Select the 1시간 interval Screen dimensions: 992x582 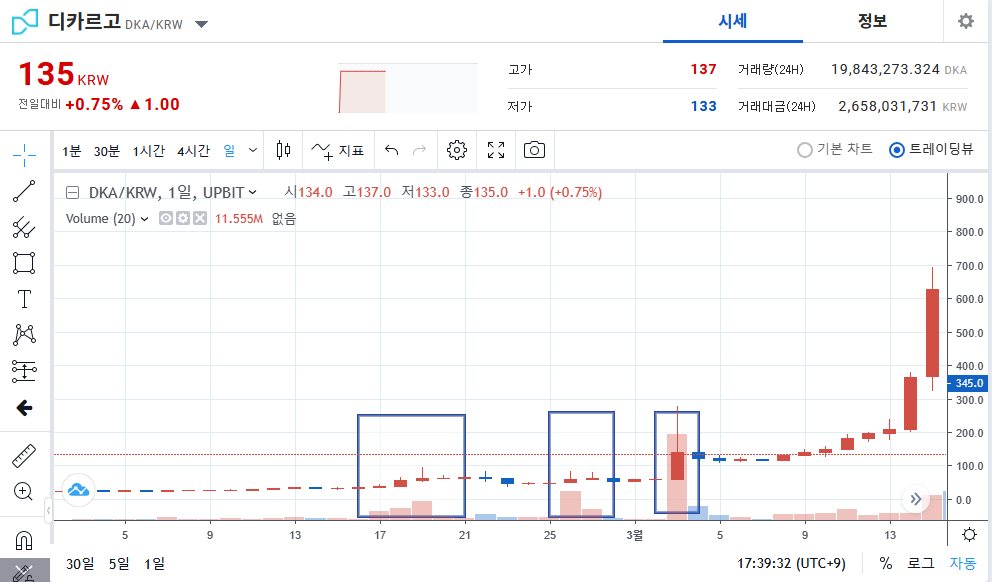[x=149, y=151]
